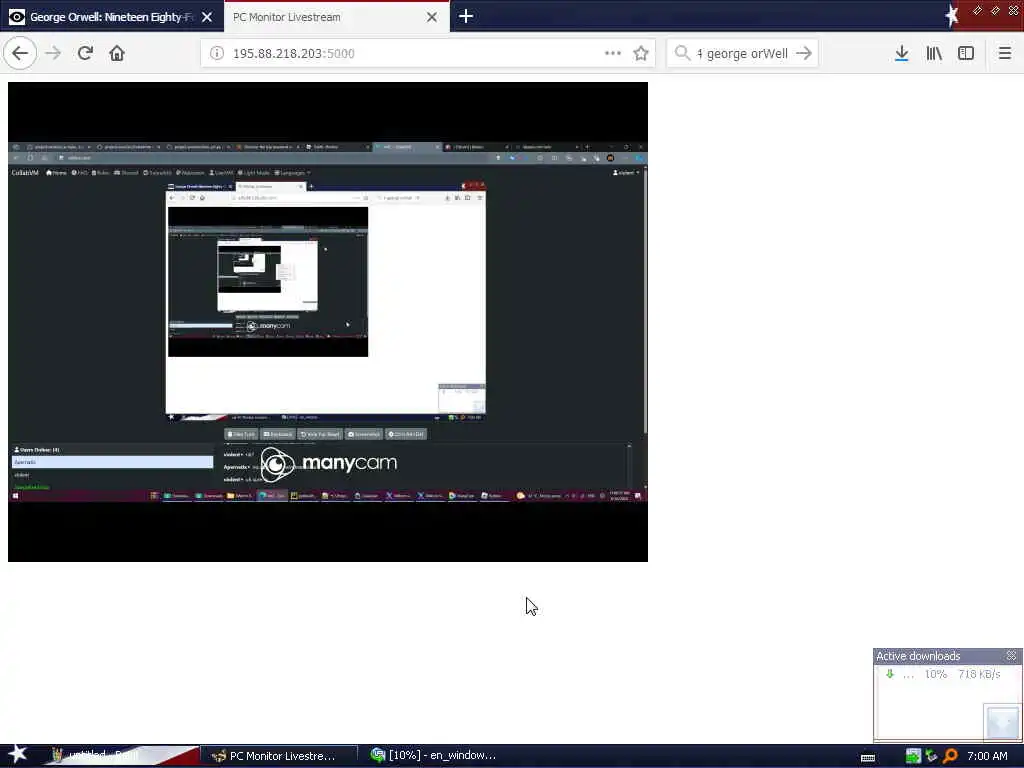This screenshot has width=1024, height=768.
Task: Show site information for 195.88.218.203
Action: pos(217,54)
